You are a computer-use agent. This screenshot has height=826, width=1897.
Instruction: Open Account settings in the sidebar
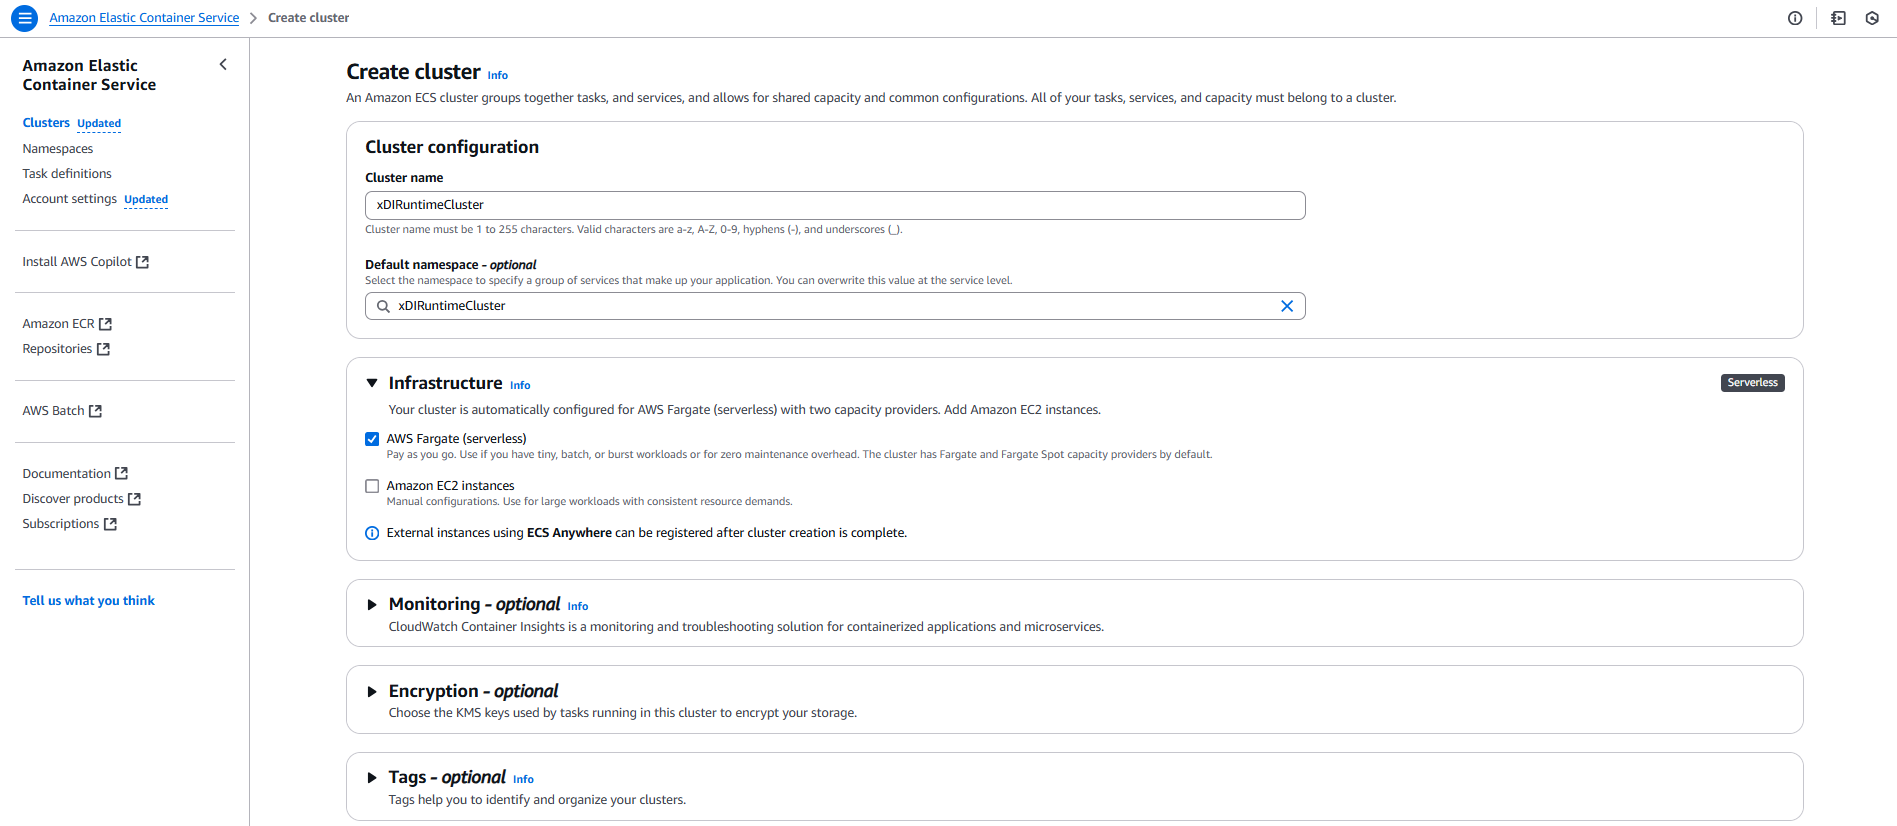pyautogui.click(x=70, y=199)
